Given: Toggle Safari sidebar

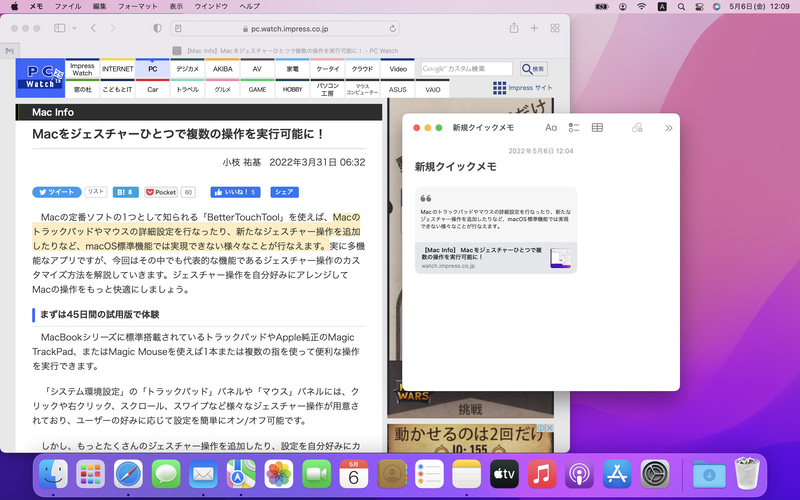Looking at the screenshot, I should [60, 28].
